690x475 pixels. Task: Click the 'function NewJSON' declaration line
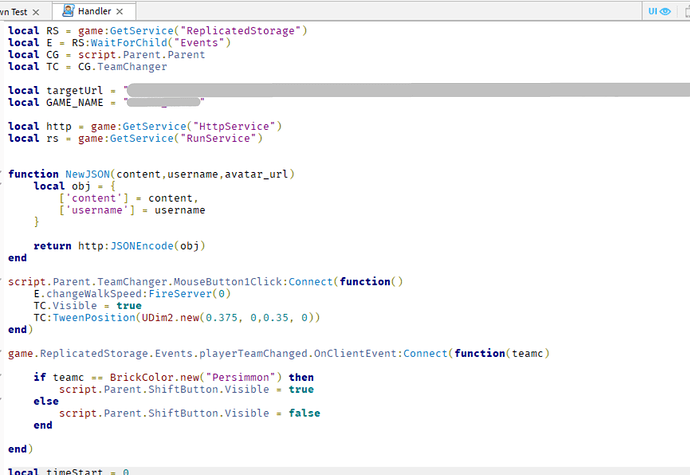tap(151, 174)
